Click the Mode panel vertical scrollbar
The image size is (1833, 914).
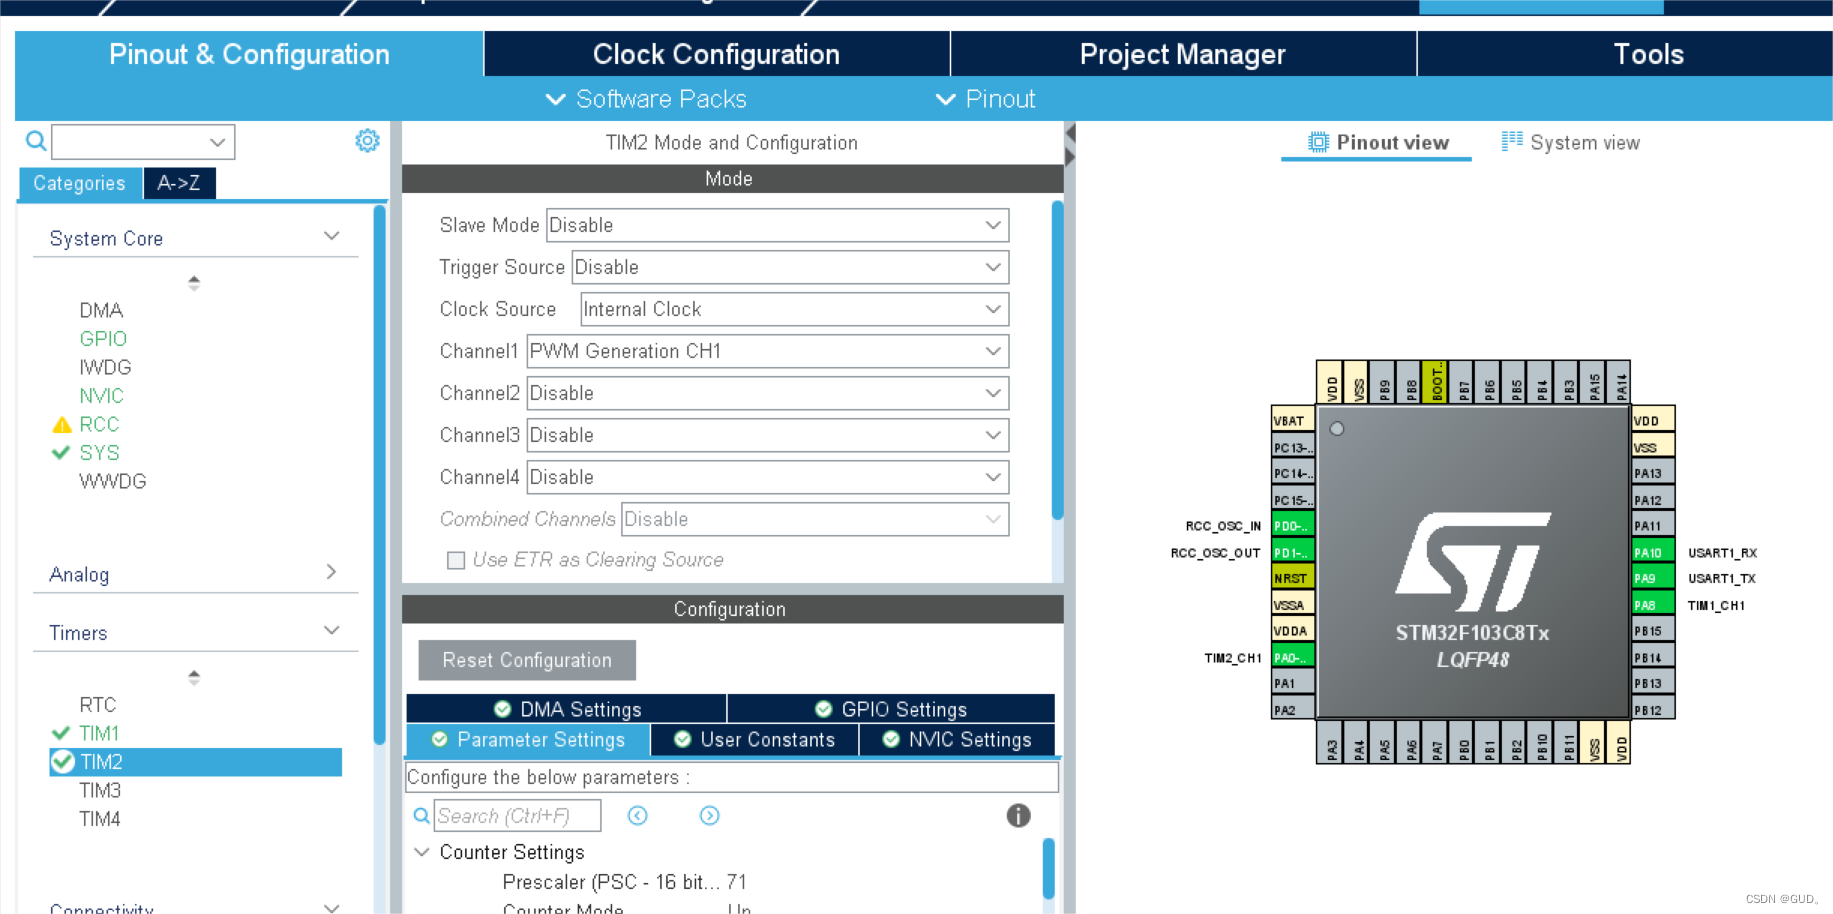[x=1057, y=360]
